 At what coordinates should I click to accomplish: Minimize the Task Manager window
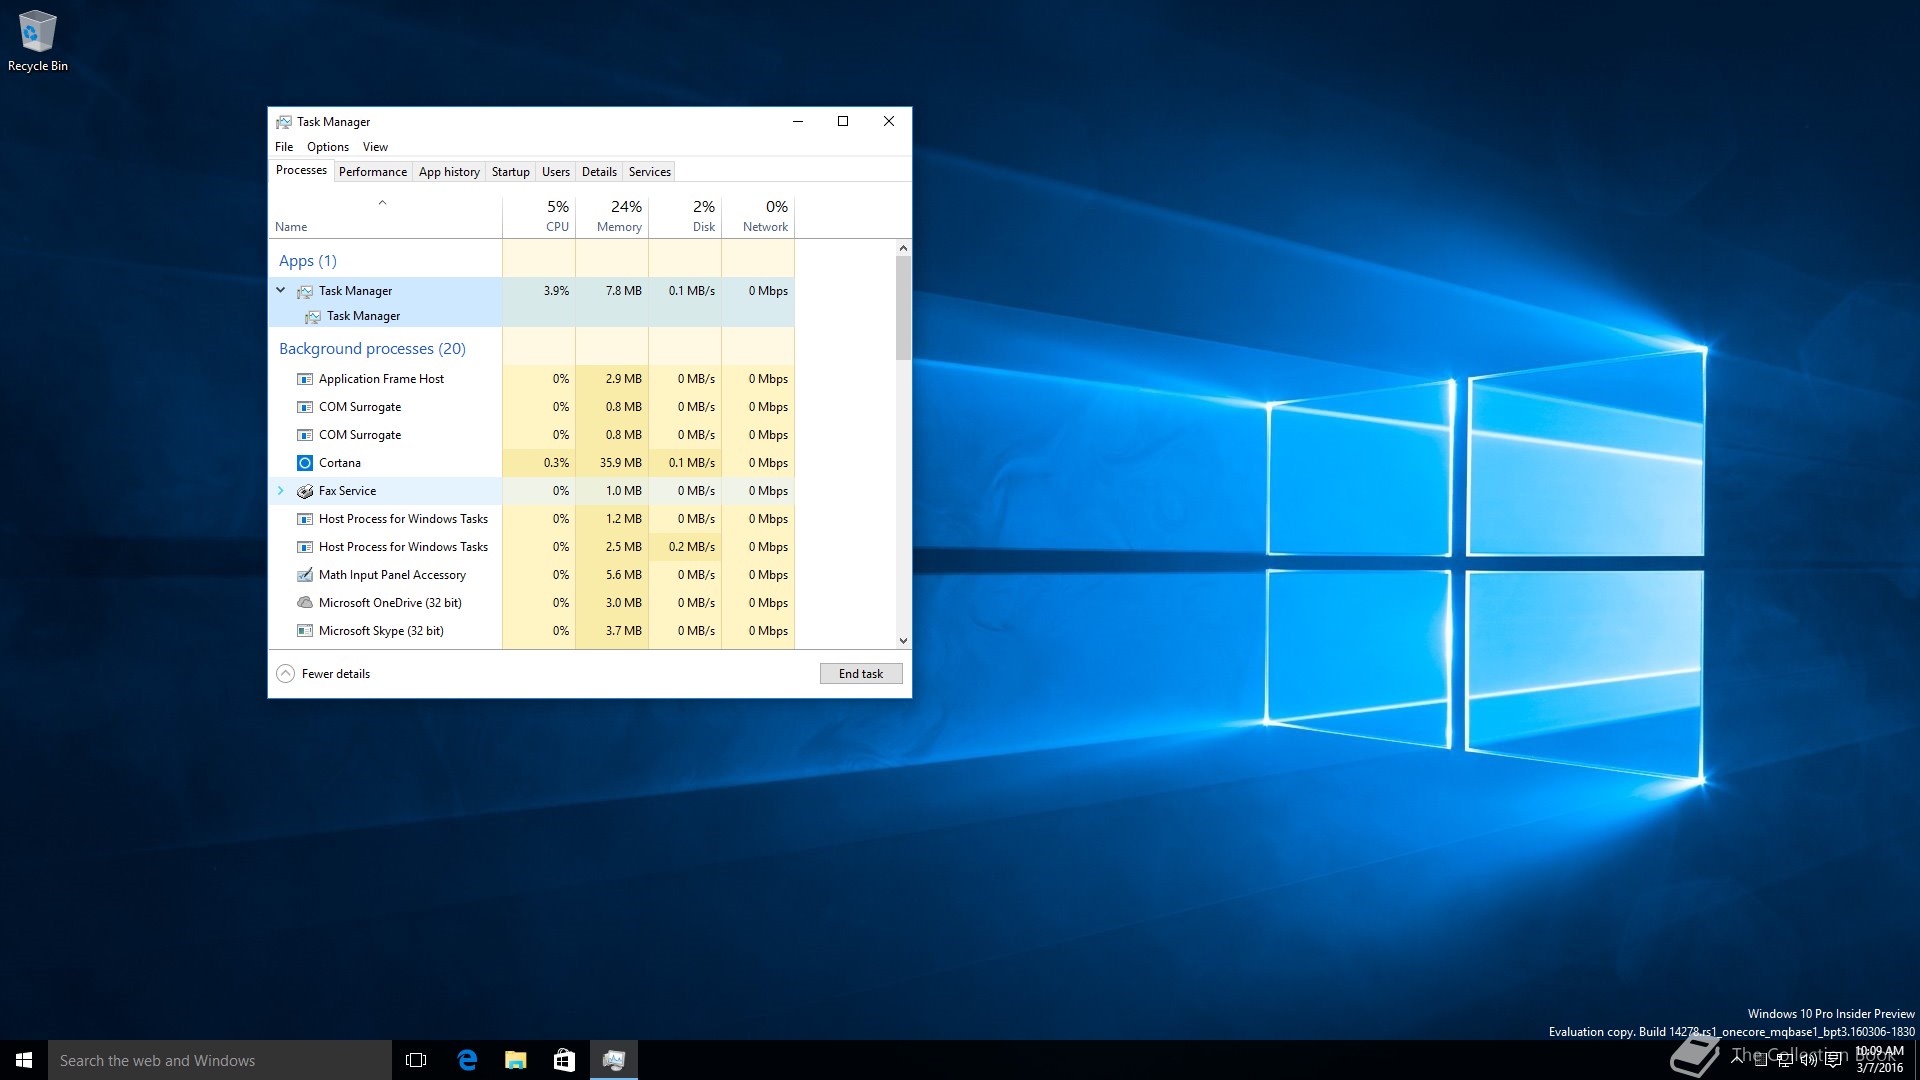[x=798, y=121]
